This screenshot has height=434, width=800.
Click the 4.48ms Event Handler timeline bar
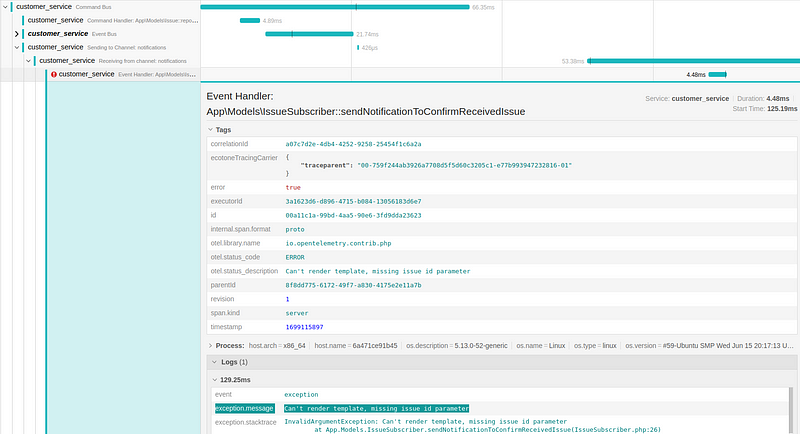717,74
